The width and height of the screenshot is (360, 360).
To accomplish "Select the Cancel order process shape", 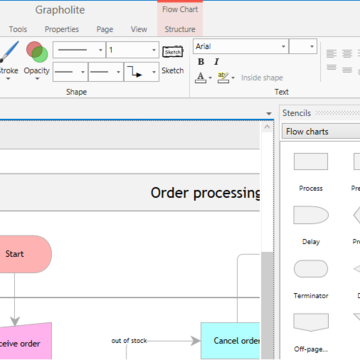I will coord(230,341).
